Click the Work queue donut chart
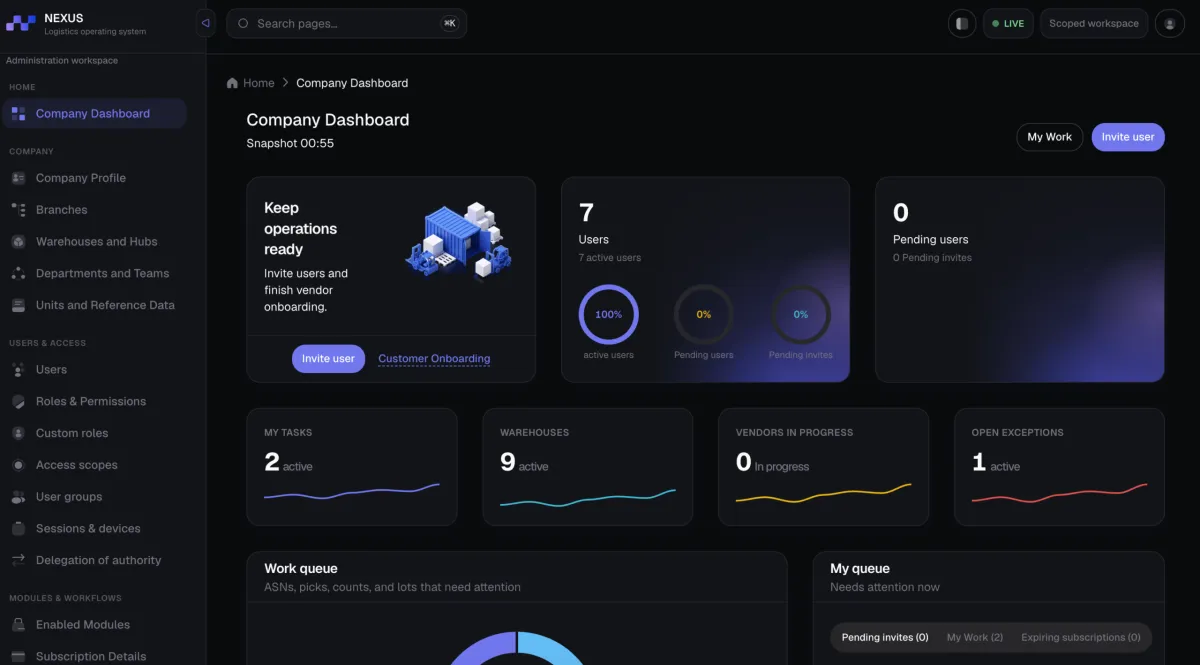This screenshot has width=1200, height=665. [x=517, y=648]
